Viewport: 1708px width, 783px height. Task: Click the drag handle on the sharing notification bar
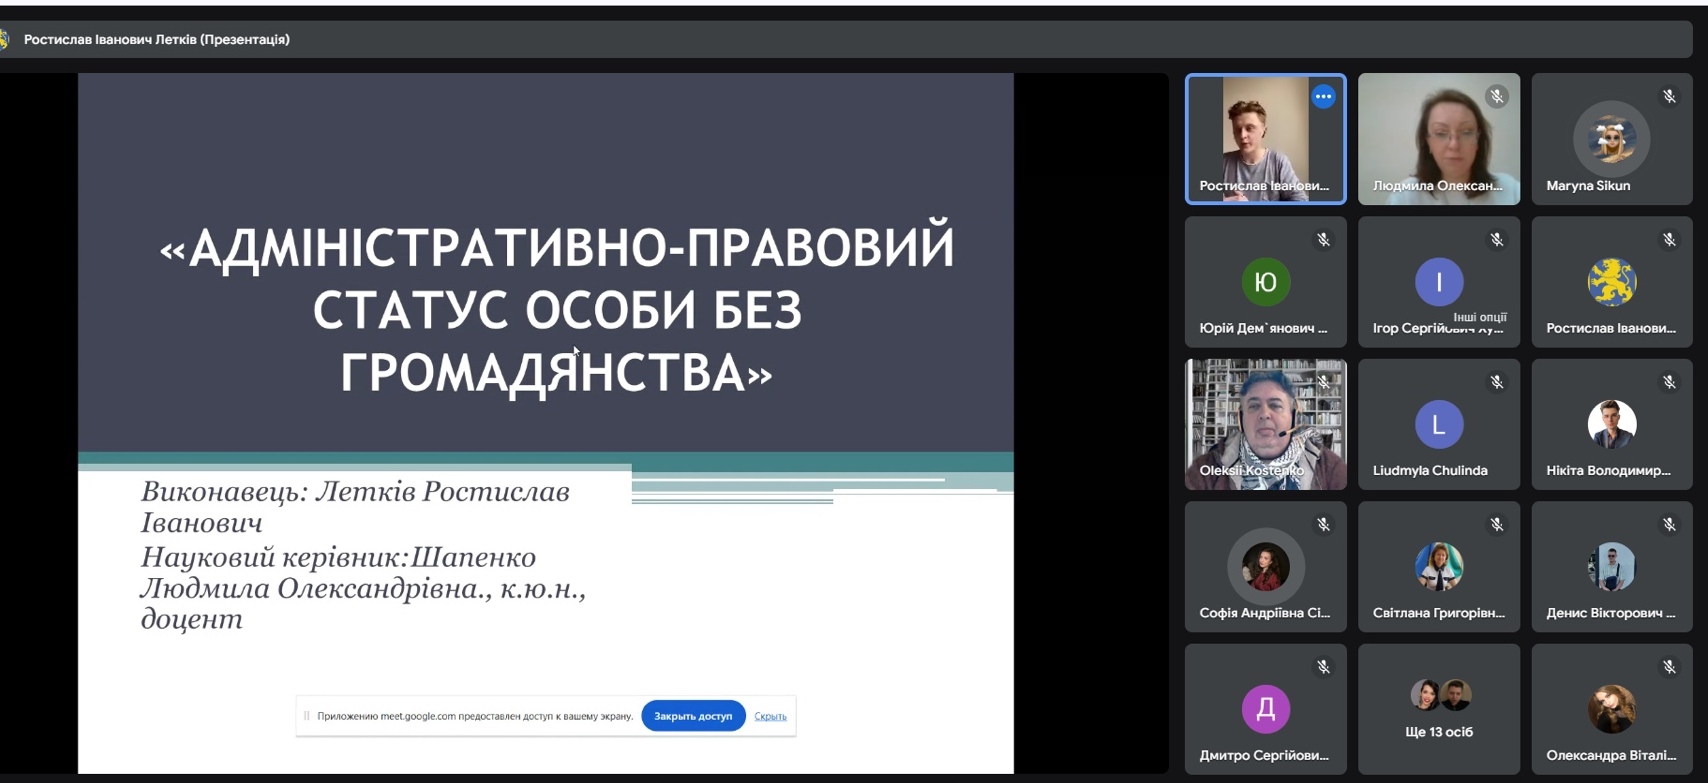click(x=306, y=716)
